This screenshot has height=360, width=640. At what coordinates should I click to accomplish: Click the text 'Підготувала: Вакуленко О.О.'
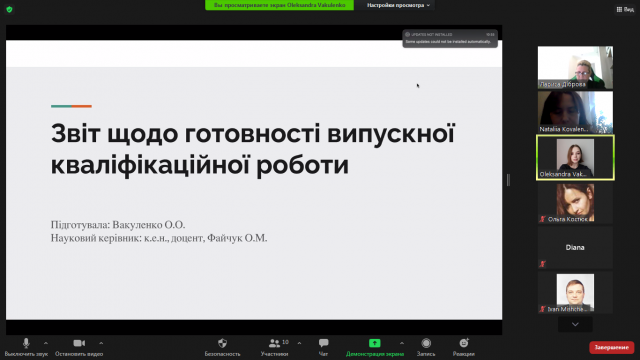point(118,225)
